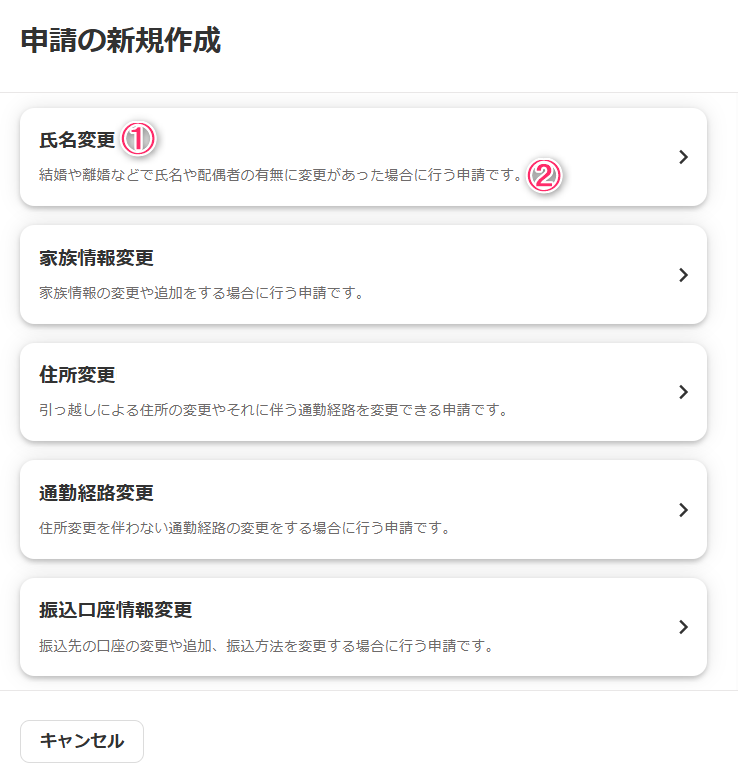Image resolution: width=738 pixels, height=780 pixels.
Task: Click the pink number 2 annotation badge
Action: (x=545, y=176)
